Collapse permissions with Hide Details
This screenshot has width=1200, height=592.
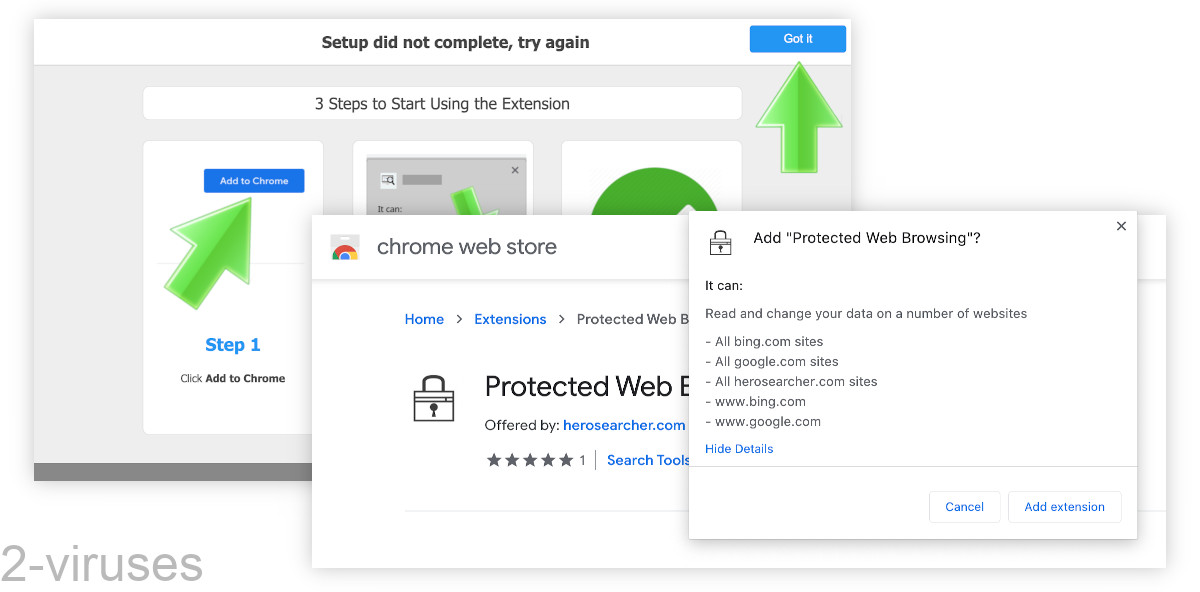[739, 448]
